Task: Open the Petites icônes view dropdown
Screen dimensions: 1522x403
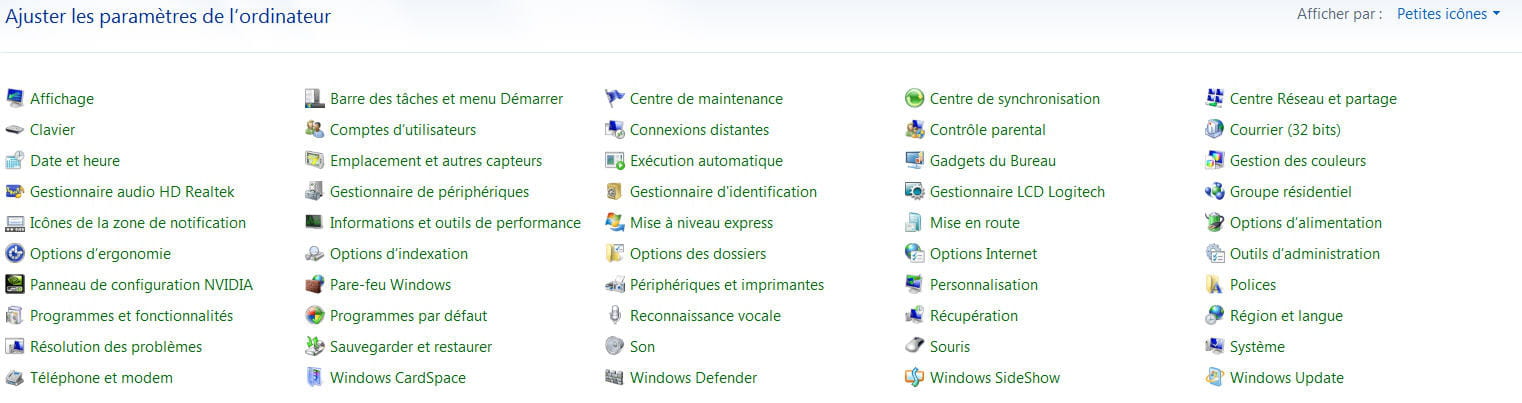Action: pyautogui.click(x=1450, y=14)
